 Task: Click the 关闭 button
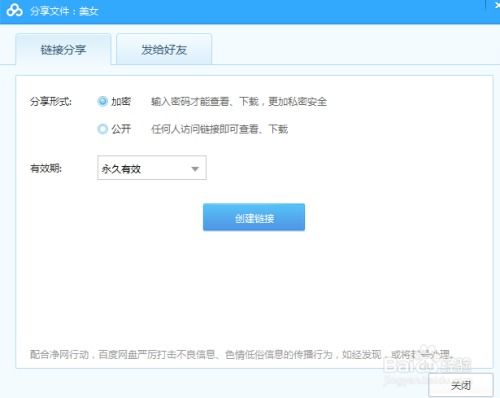(461, 385)
